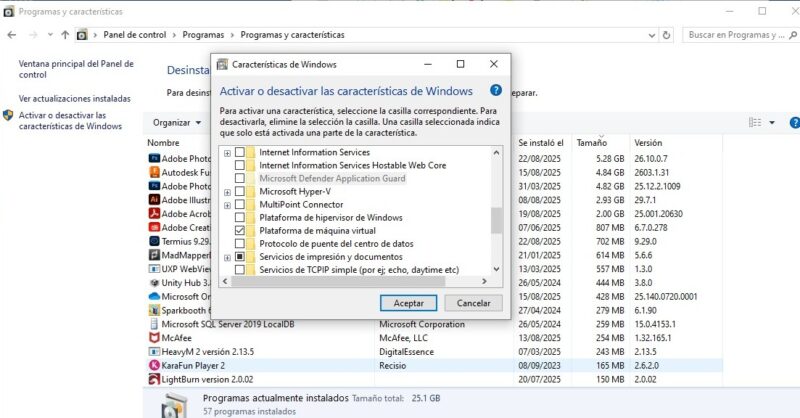Click the HeavyM 2 program icon
Screen dimensions: 800x418
(154, 352)
